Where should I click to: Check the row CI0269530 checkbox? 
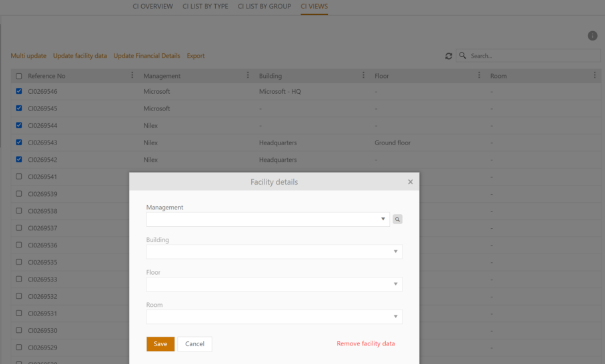pos(19,330)
